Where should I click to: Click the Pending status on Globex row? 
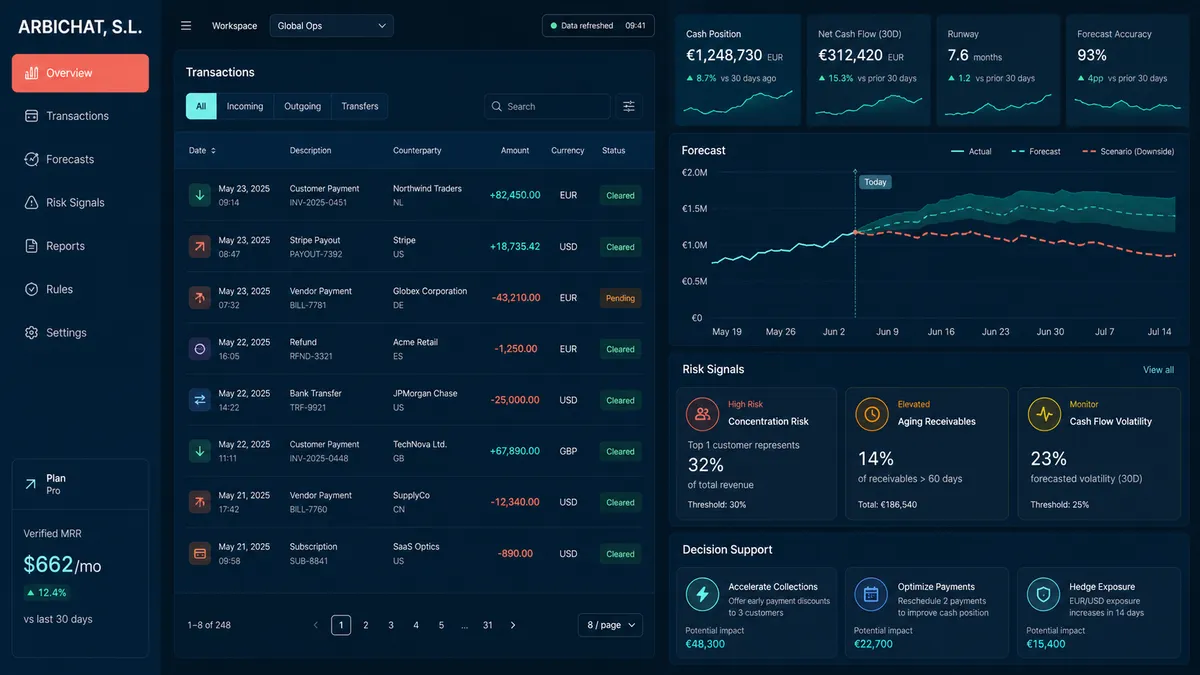click(x=620, y=298)
